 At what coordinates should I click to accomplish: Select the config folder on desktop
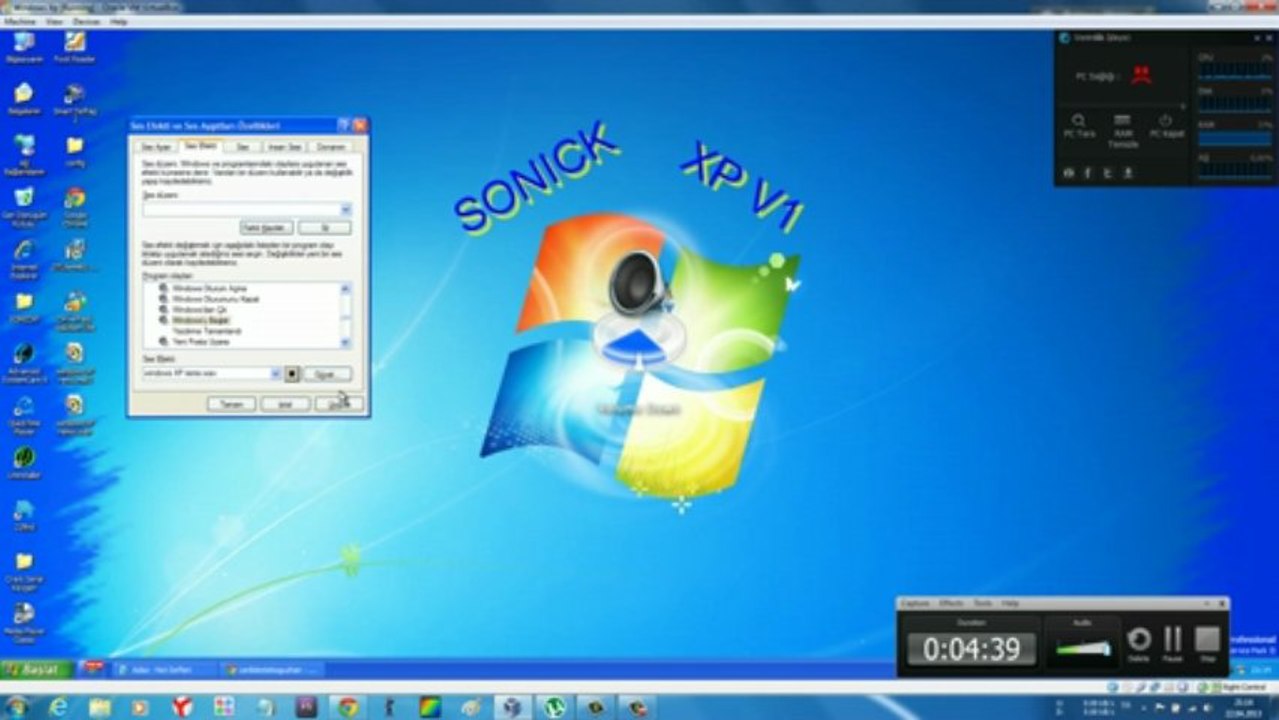point(74,151)
